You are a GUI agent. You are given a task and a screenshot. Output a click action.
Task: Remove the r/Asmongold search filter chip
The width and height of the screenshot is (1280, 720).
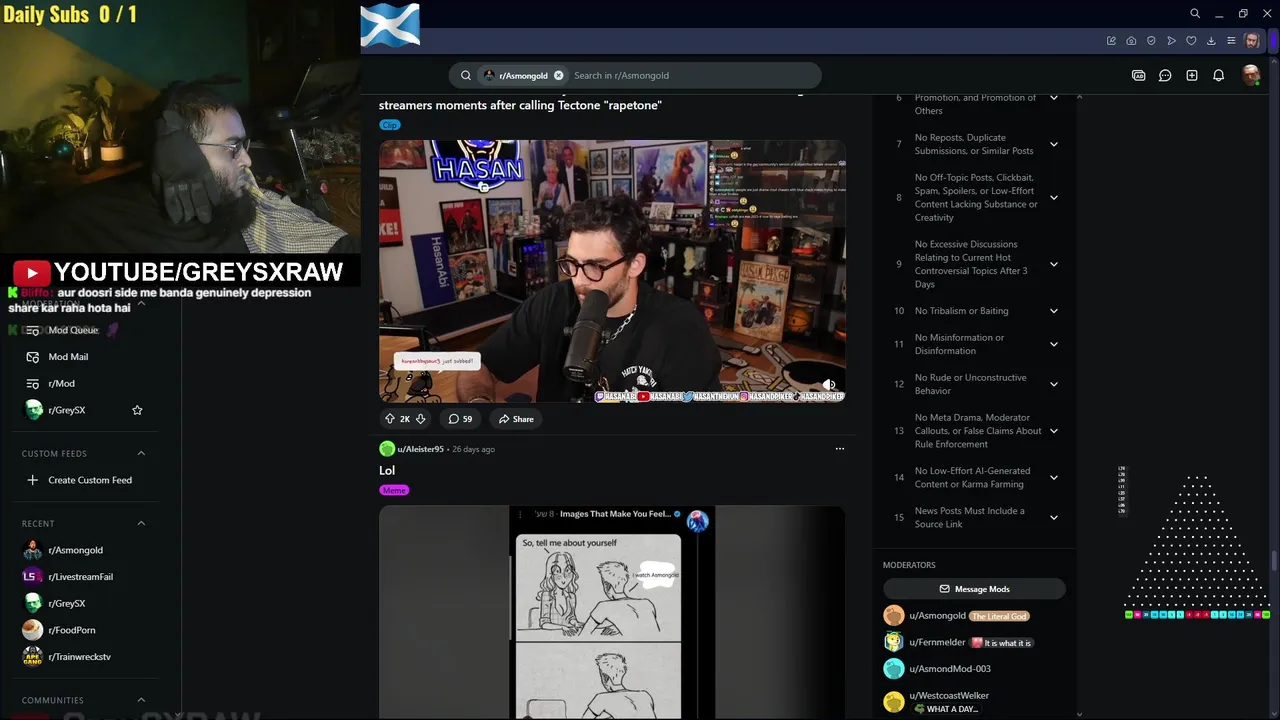[x=558, y=75]
